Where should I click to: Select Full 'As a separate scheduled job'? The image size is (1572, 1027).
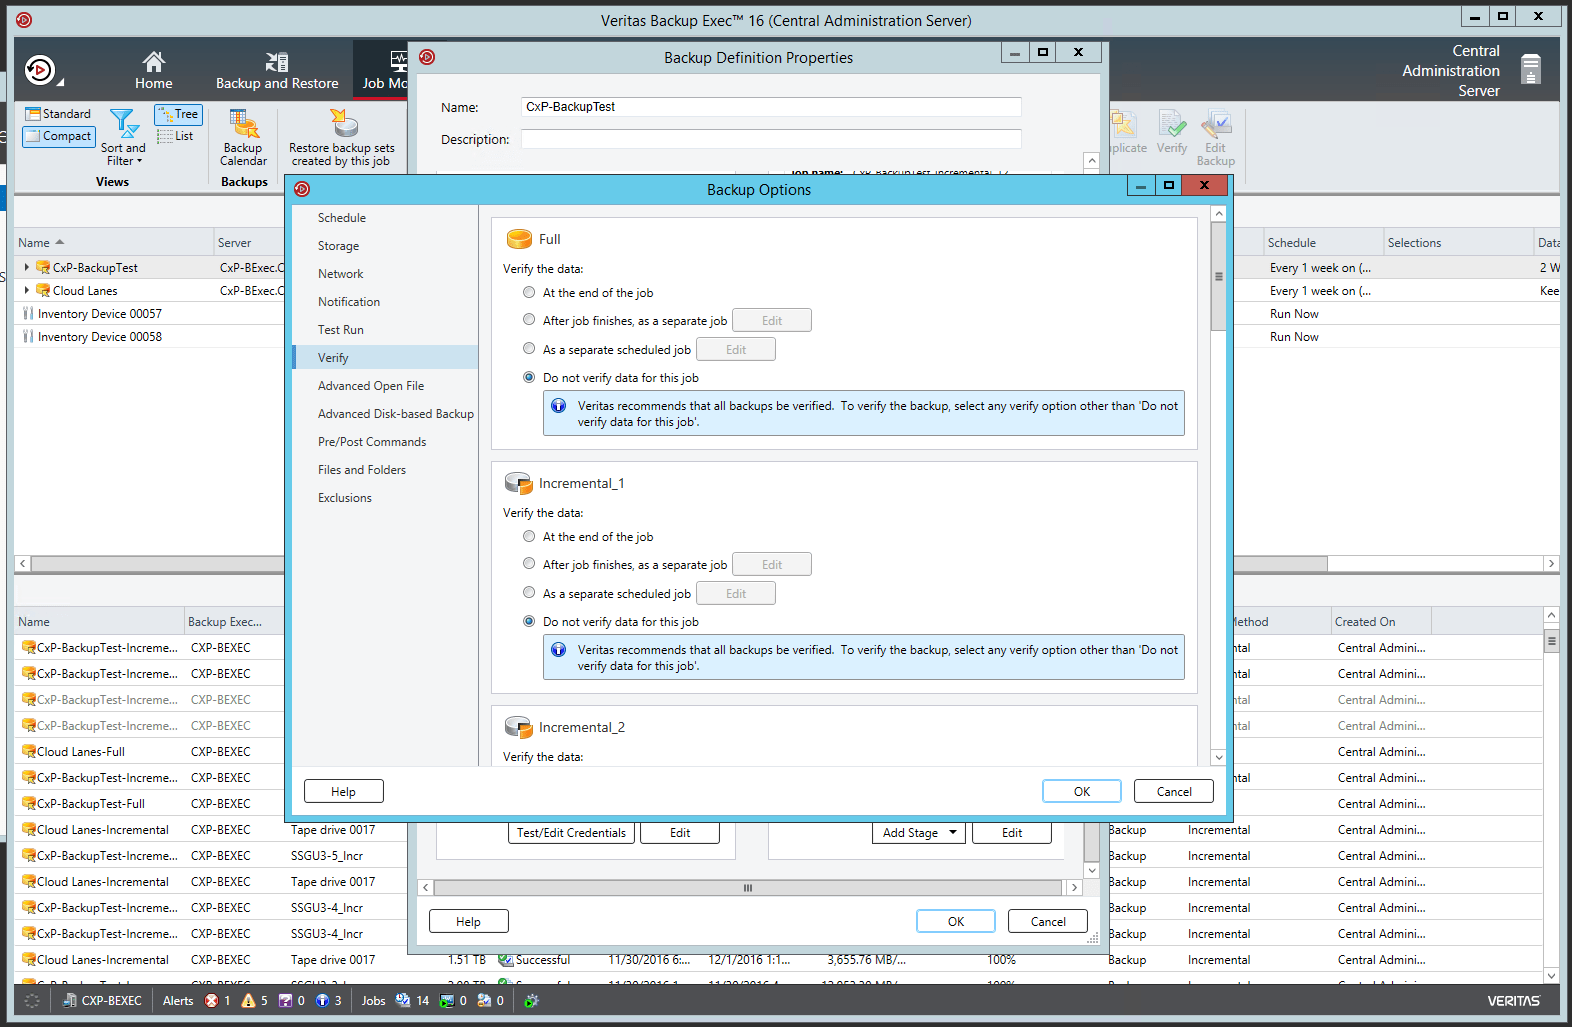529,349
